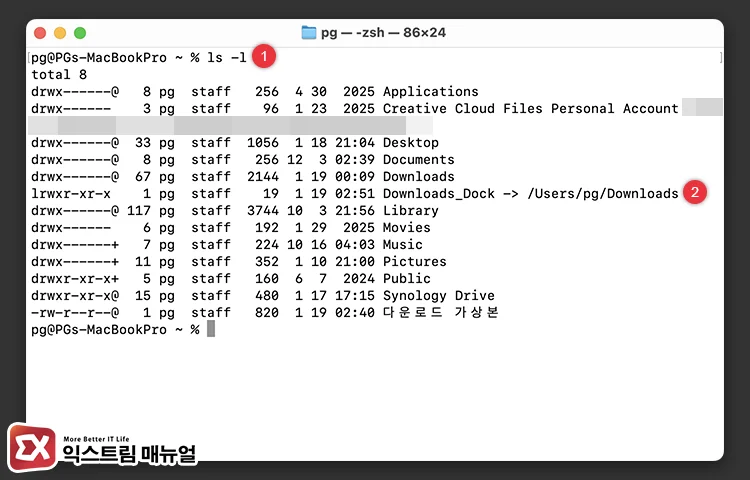Click the '-rw-r--r--@' permissions string
The image size is (750, 480).
tap(75, 313)
